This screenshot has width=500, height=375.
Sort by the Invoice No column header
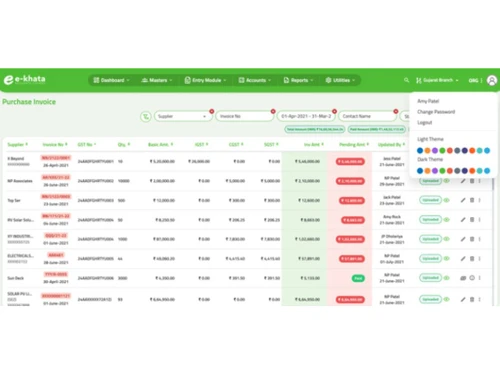pos(55,144)
